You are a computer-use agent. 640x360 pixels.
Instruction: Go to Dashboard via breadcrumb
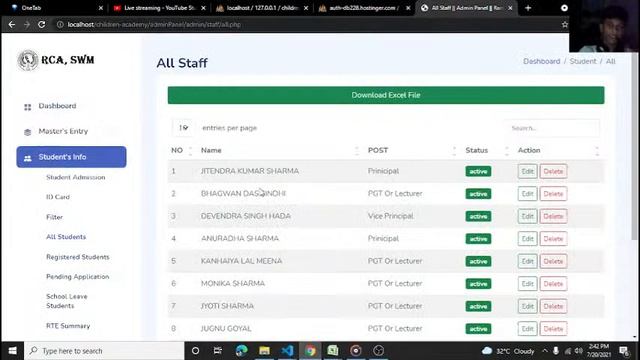tap(542, 61)
